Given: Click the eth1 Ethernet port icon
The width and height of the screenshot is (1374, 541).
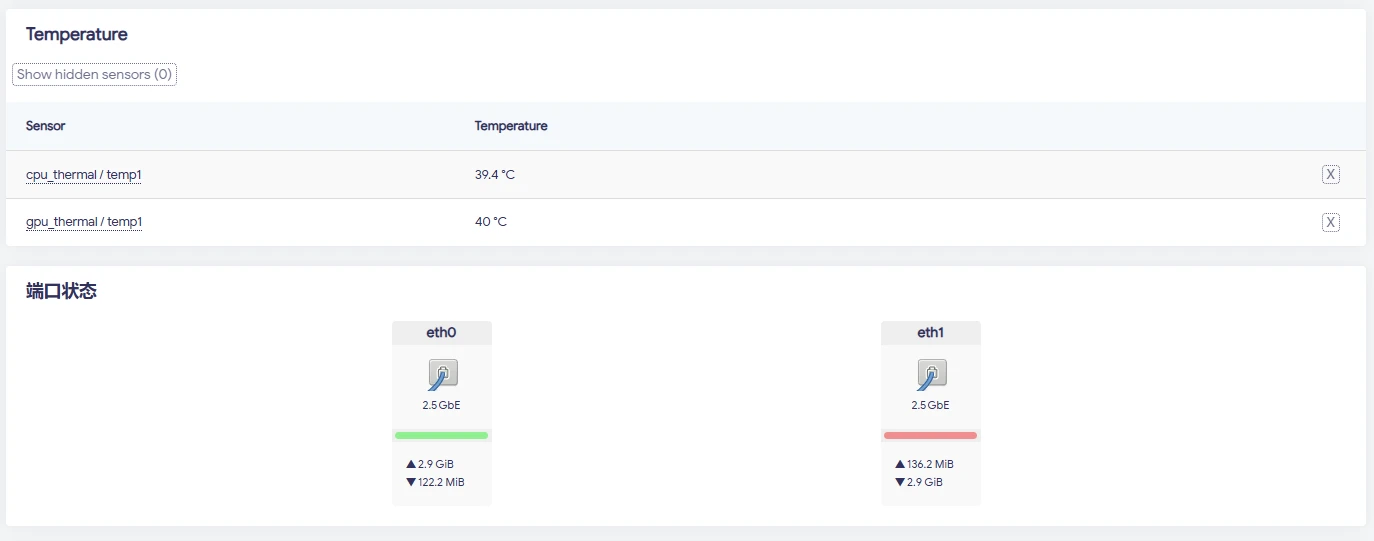Looking at the screenshot, I should pyautogui.click(x=931, y=375).
